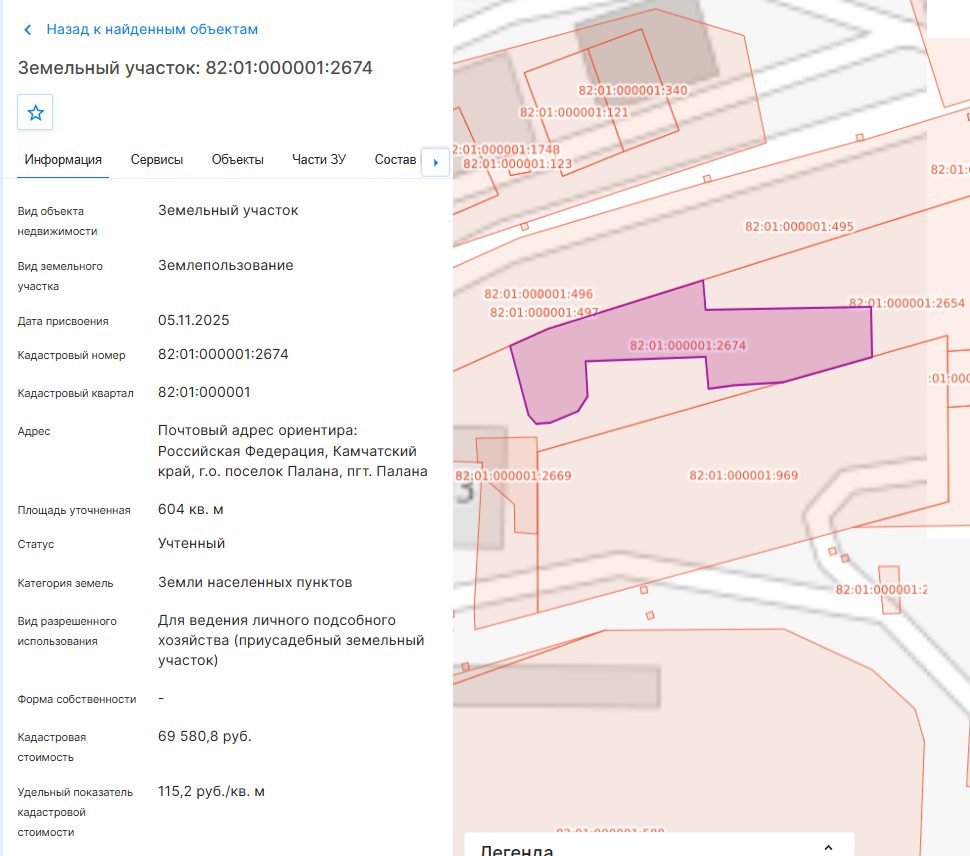
Task: Switch to the Сервисы tab
Action: click(x=157, y=160)
